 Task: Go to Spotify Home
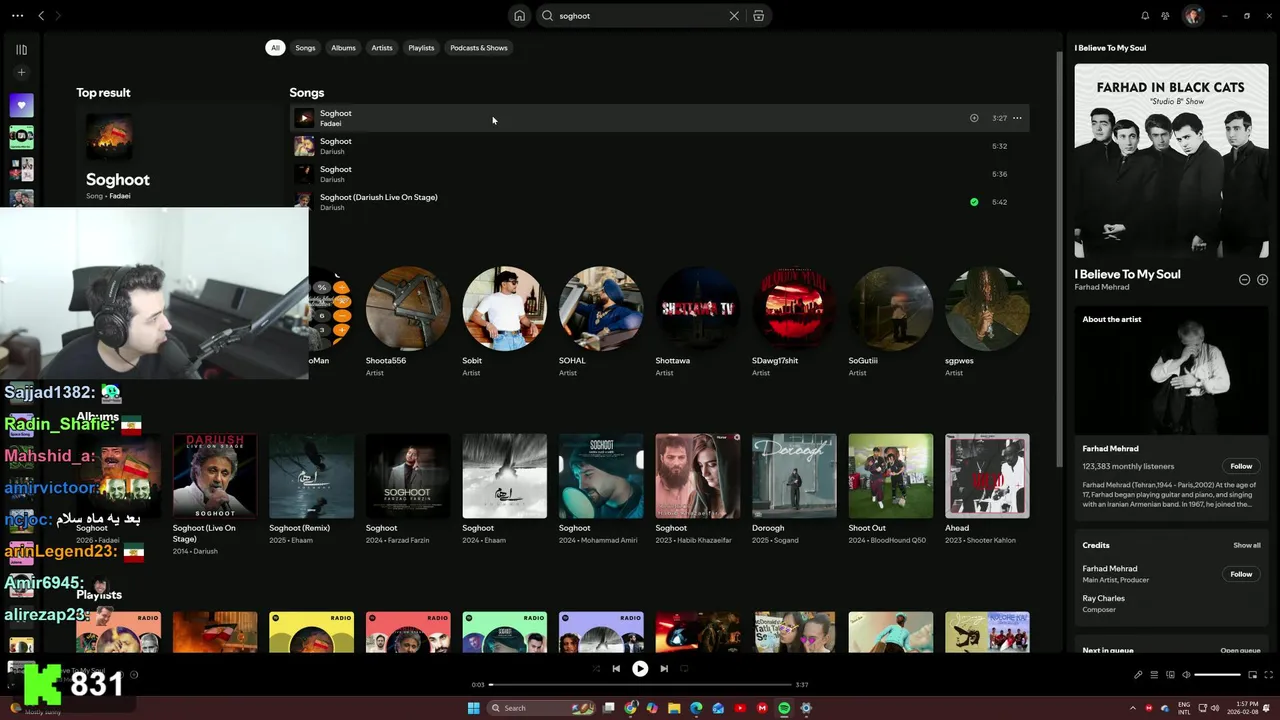[x=519, y=16]
